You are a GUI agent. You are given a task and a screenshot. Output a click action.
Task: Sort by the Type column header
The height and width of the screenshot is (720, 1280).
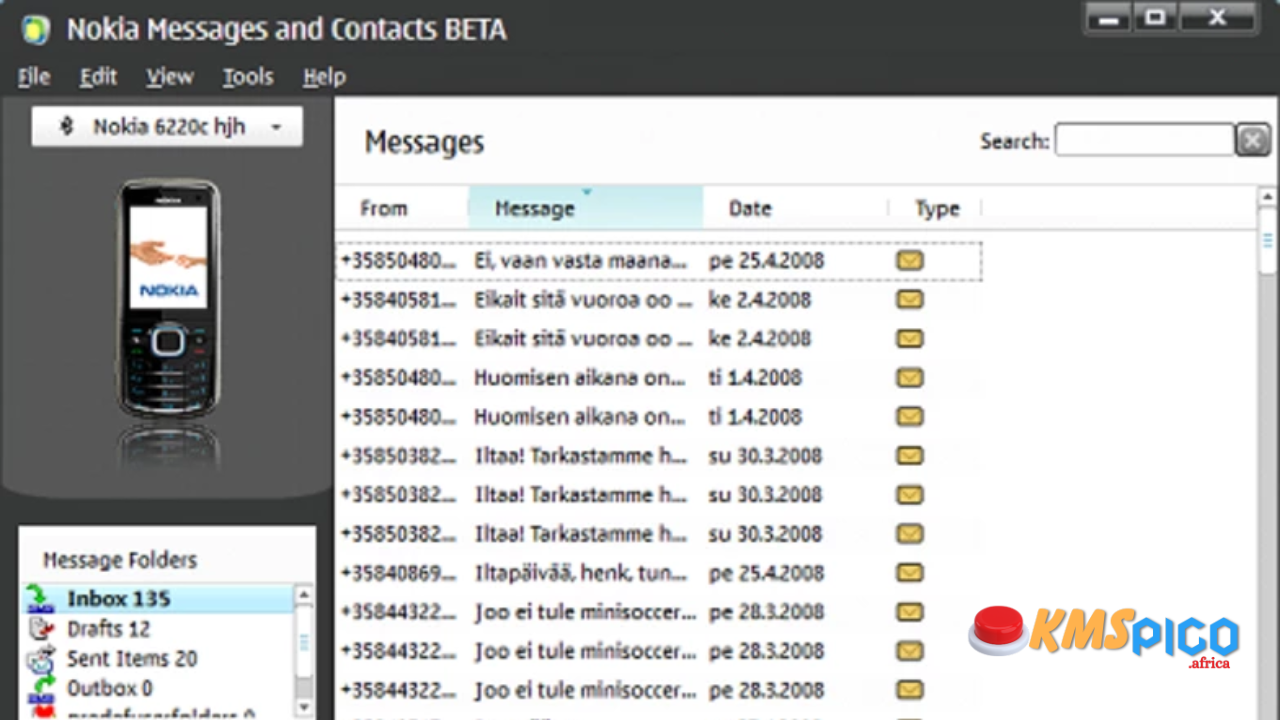click(935, 208)
